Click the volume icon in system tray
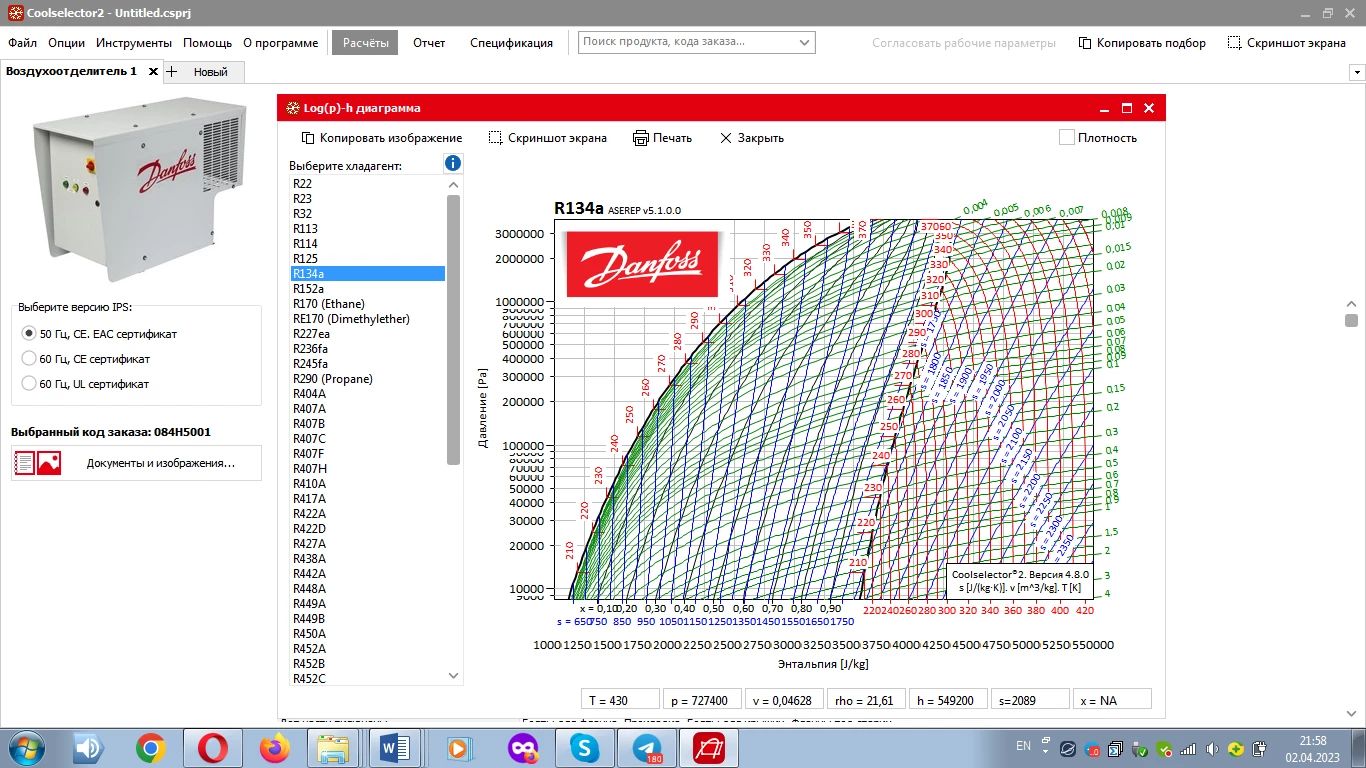This screenshot has height=768, width=1366. point(1212,748)
